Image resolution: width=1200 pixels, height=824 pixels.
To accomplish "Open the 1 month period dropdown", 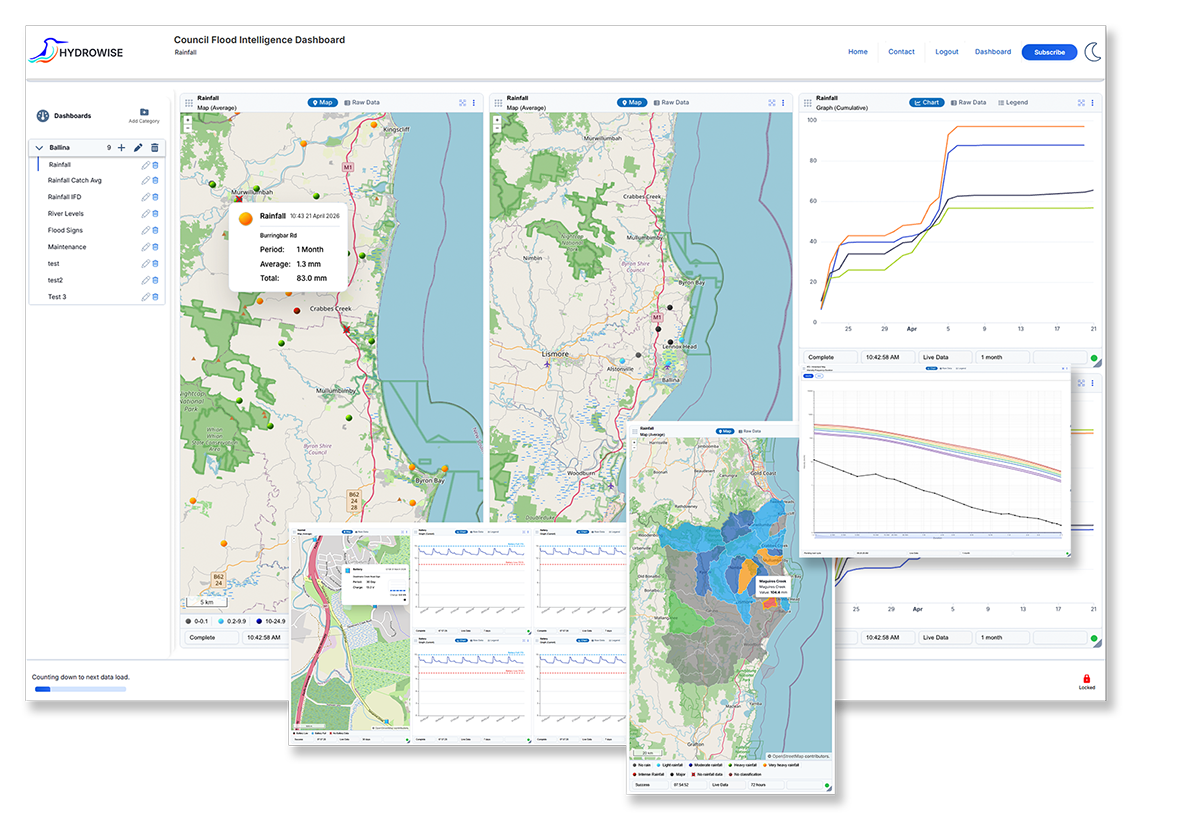I will point(991,356).
